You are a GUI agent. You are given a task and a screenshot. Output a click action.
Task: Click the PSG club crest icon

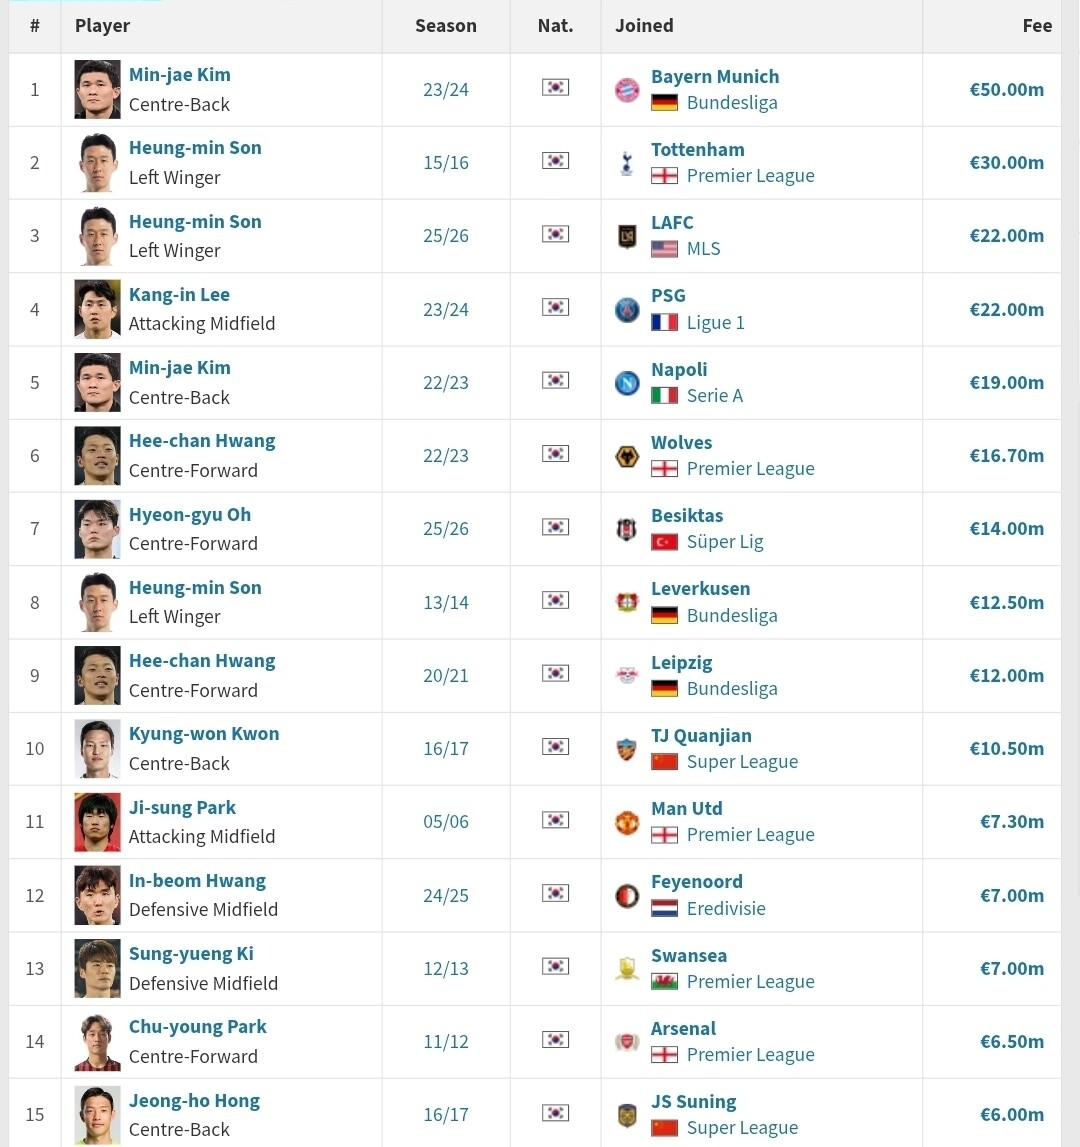627,310
